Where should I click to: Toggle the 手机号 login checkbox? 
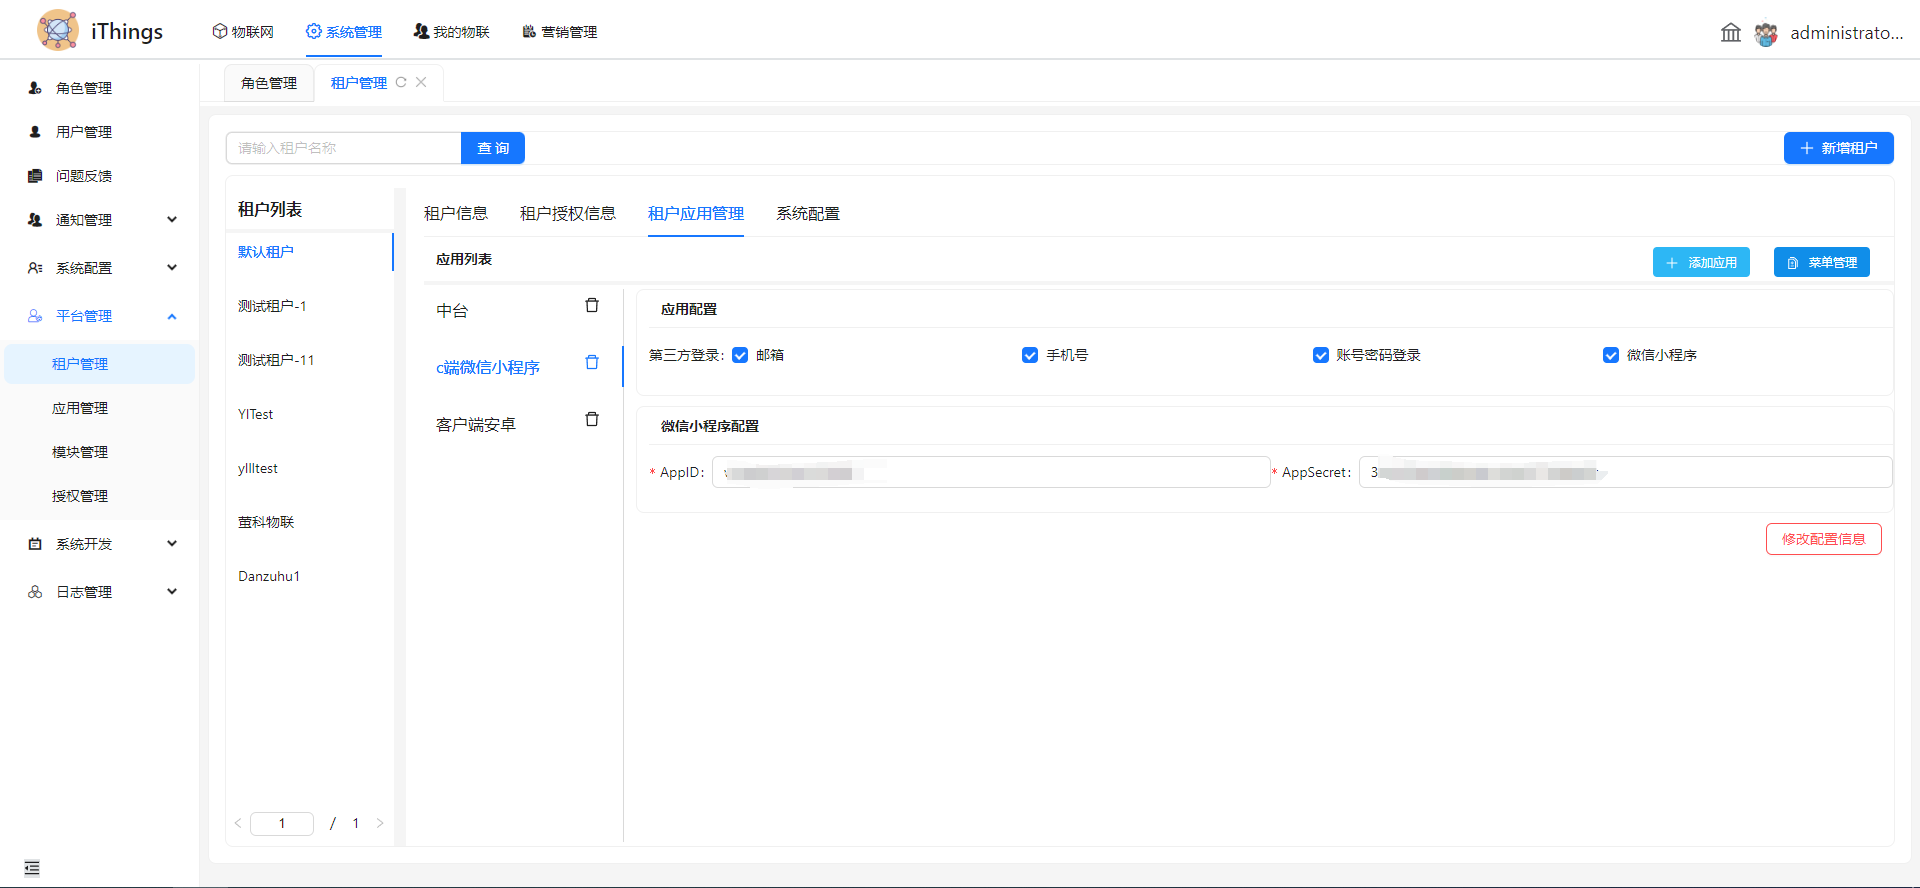point(1030,356)
